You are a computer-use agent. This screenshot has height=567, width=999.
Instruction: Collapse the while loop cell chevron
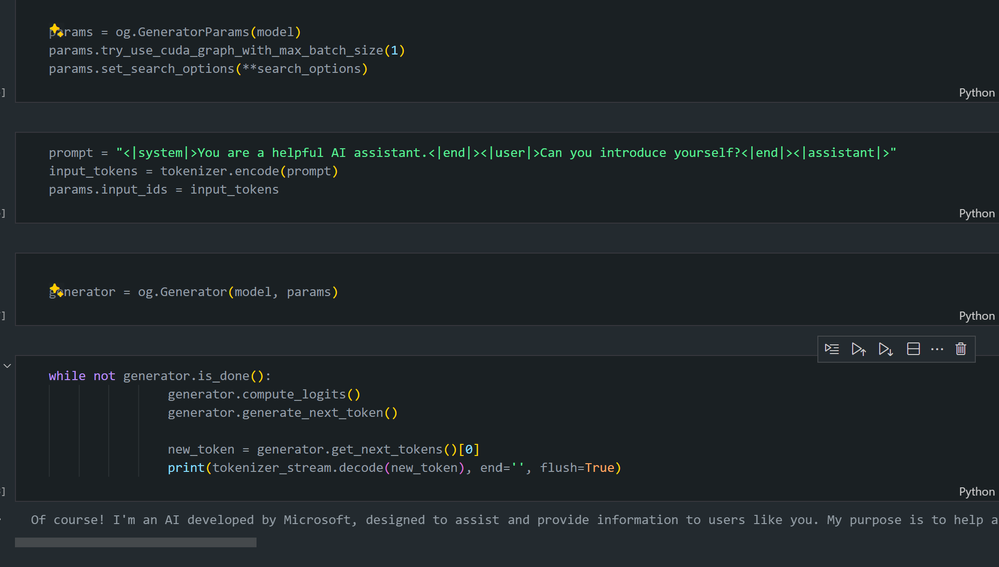pos(7,366)
